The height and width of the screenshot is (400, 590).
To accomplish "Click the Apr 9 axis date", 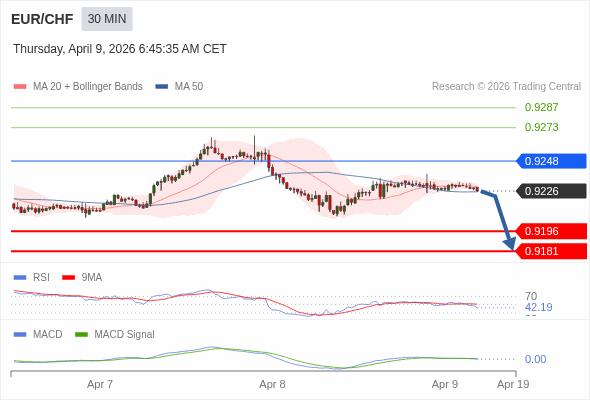I will 445,385.
